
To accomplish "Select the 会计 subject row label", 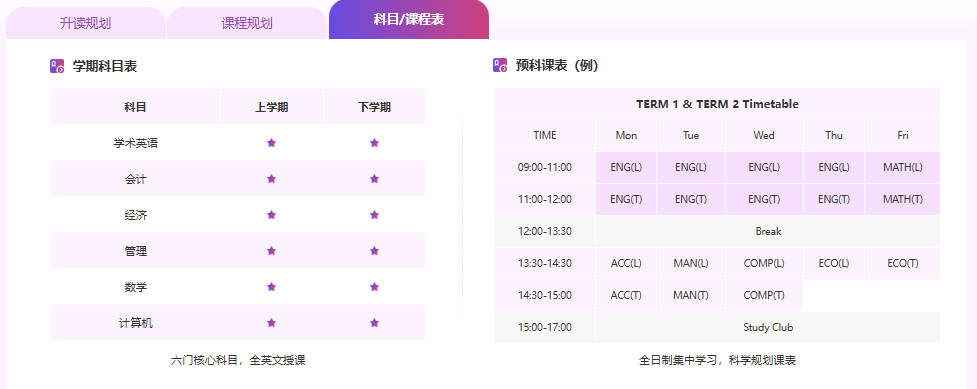I will coord(135,180).
